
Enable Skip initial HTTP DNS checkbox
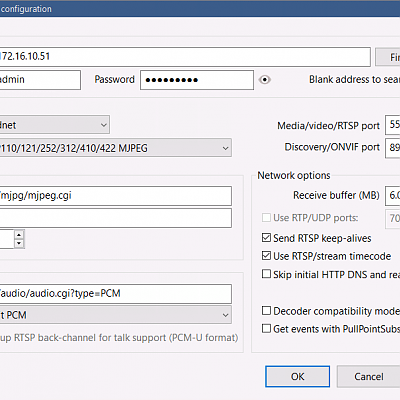(266, 274)
